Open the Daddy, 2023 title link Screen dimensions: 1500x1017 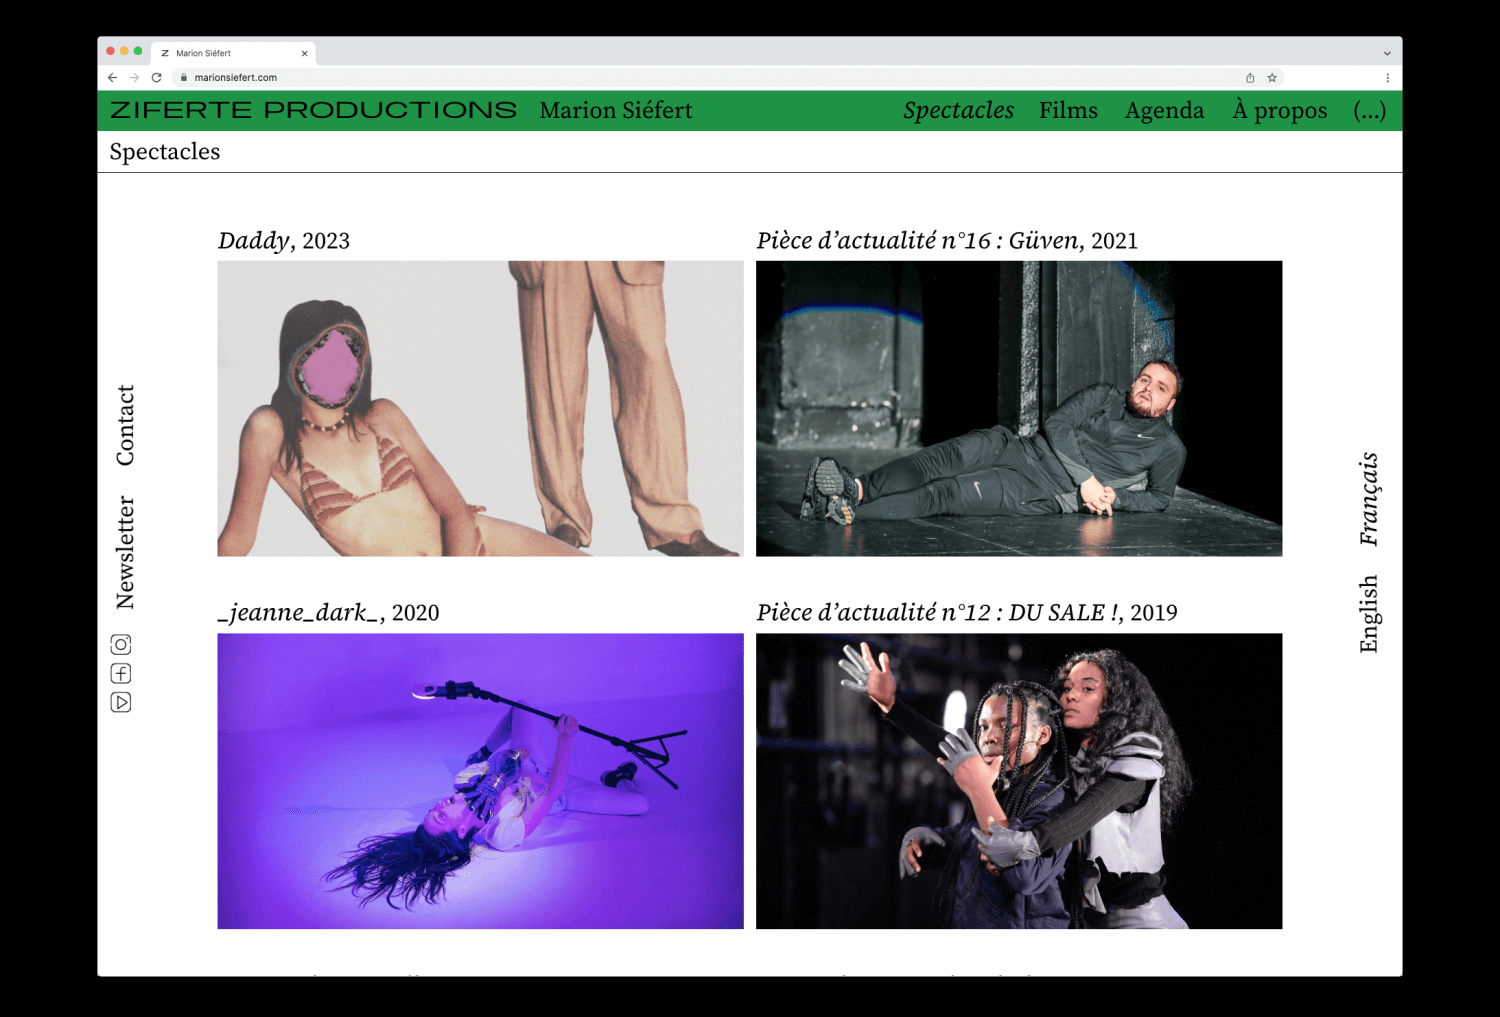(284, 241)
